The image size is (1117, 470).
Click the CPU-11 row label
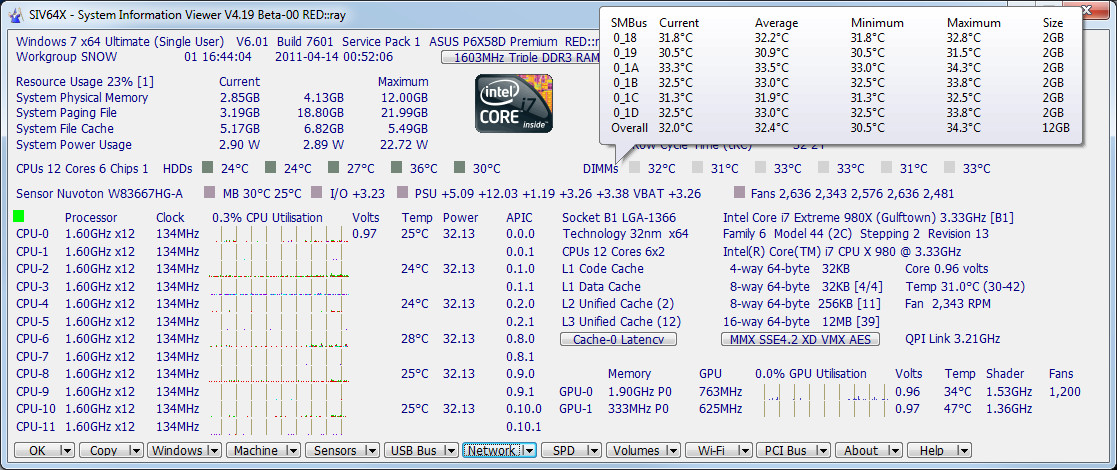pyautogui.click(x=34, y=427)
